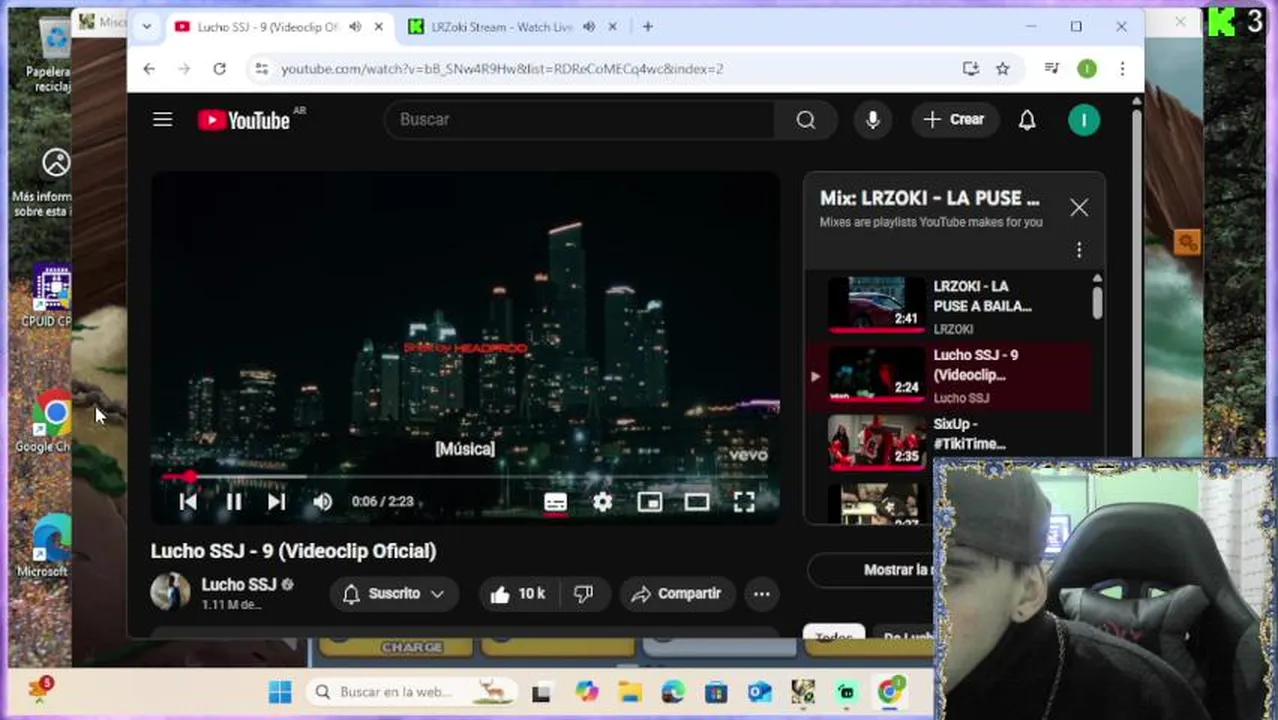Open Task View on the taskbar
Screen dimensions: 1278x720
coord(541,692)
